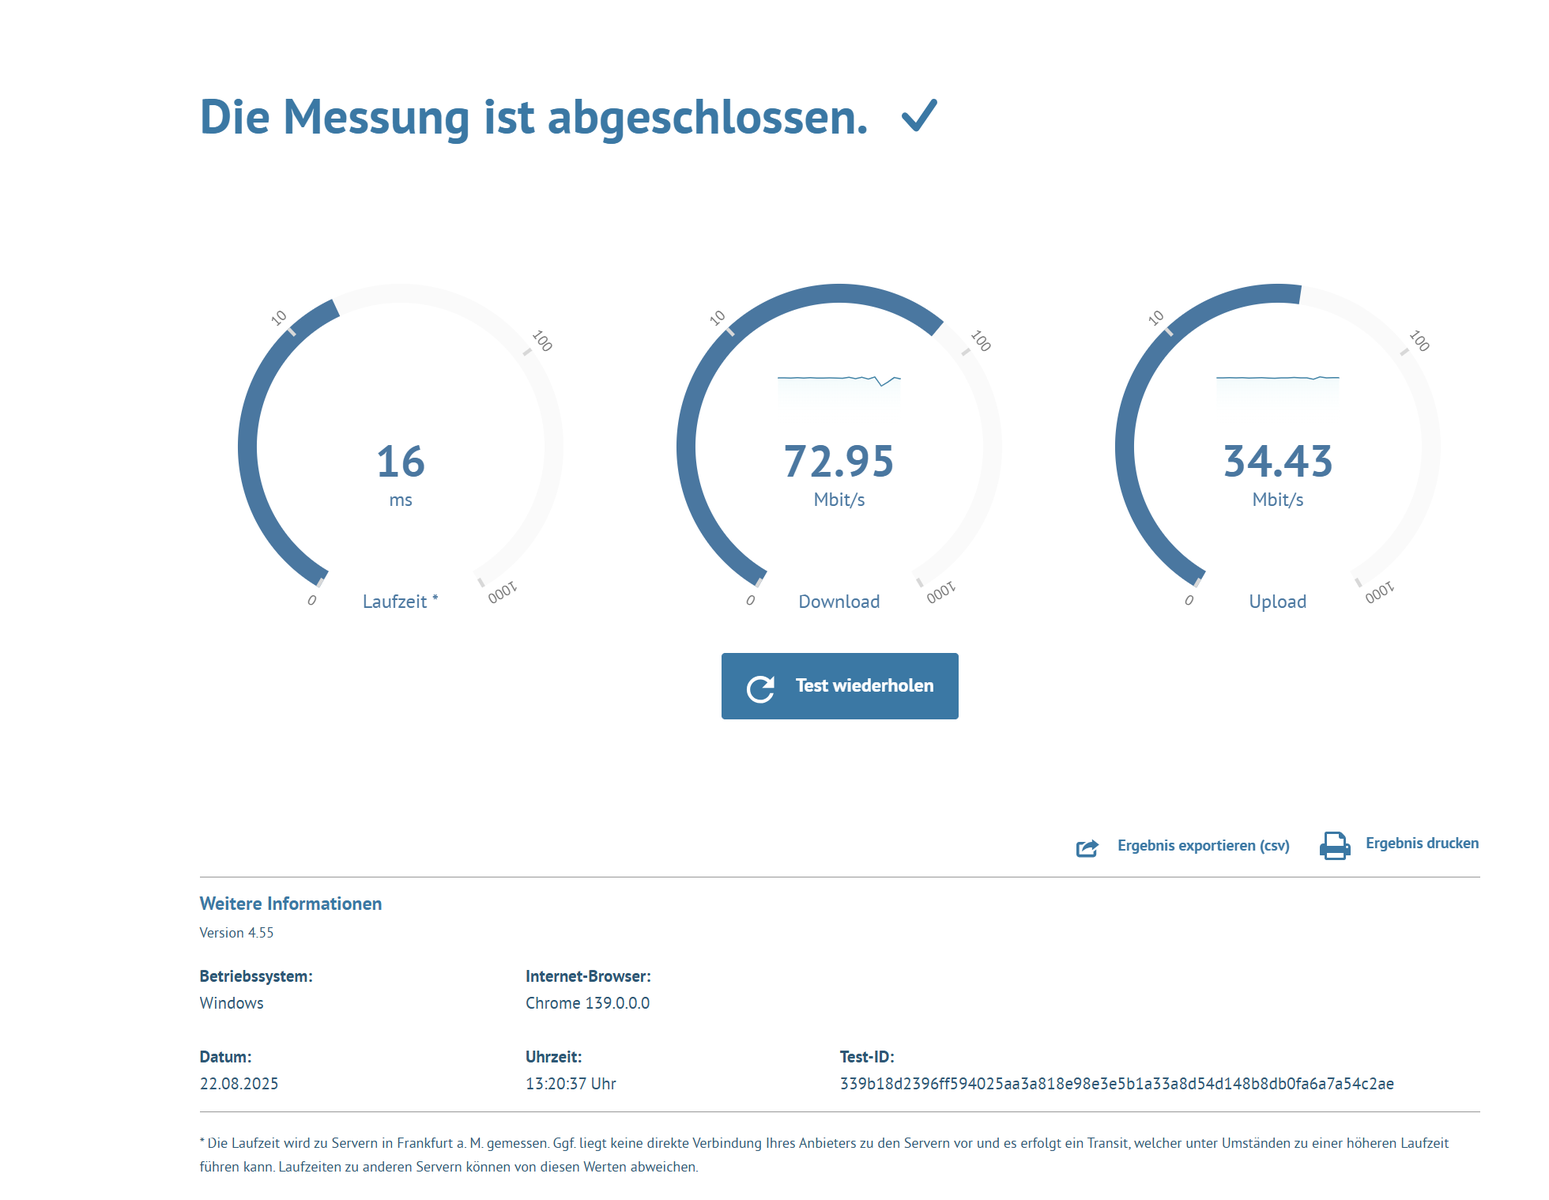Click the download speed sparkline graph
This screenshot has width=1549, height=1200.
839,385
